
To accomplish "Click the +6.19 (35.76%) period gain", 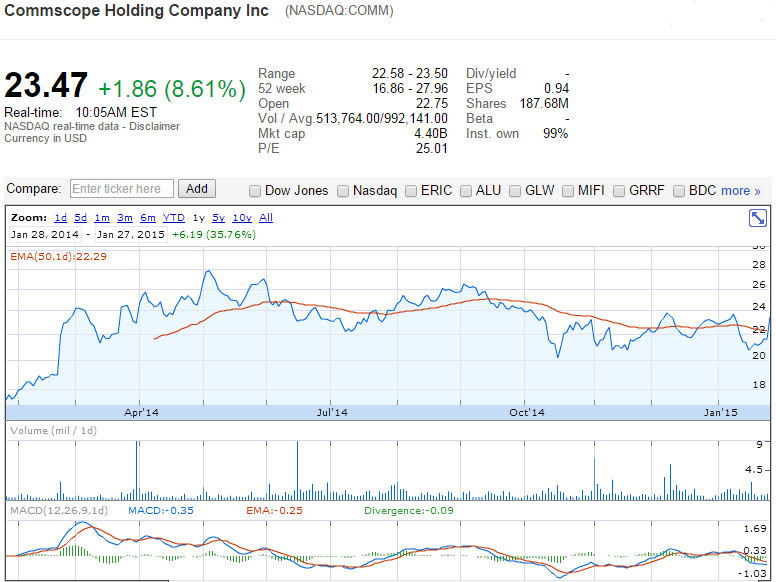I will tap(214, 235).
